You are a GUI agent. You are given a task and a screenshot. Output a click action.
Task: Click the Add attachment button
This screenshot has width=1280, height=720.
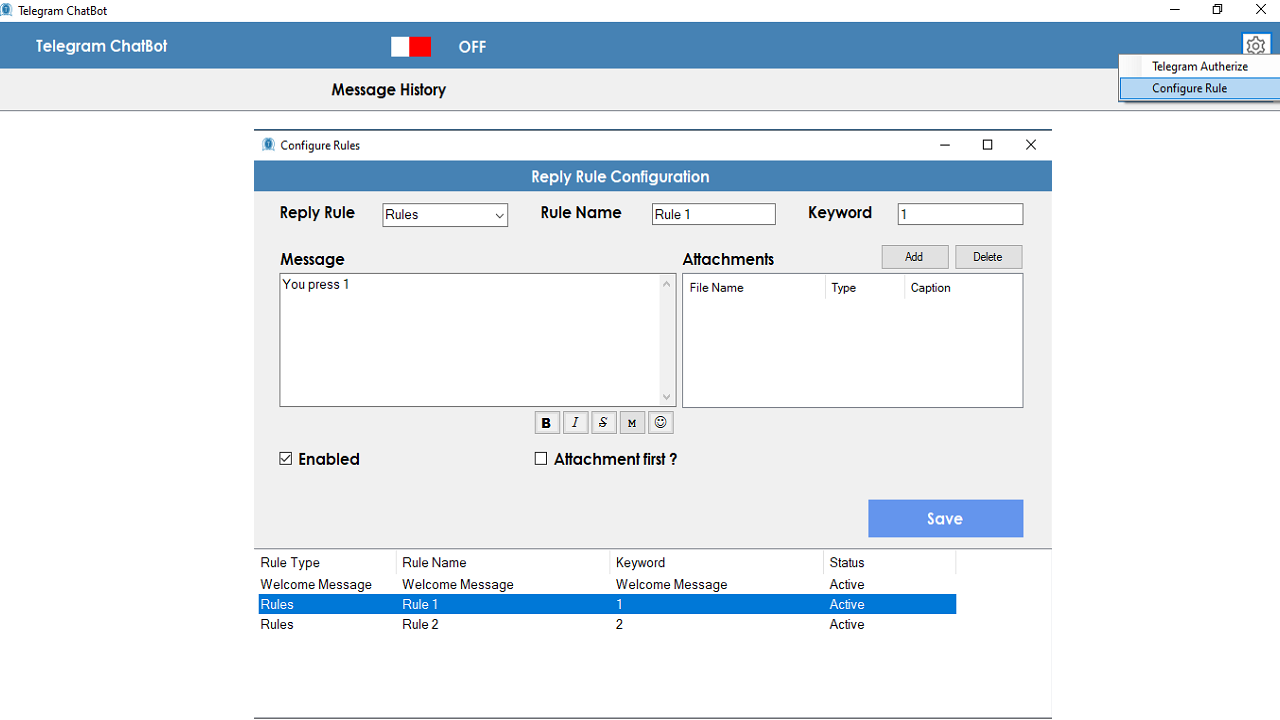tap(915, 257)
